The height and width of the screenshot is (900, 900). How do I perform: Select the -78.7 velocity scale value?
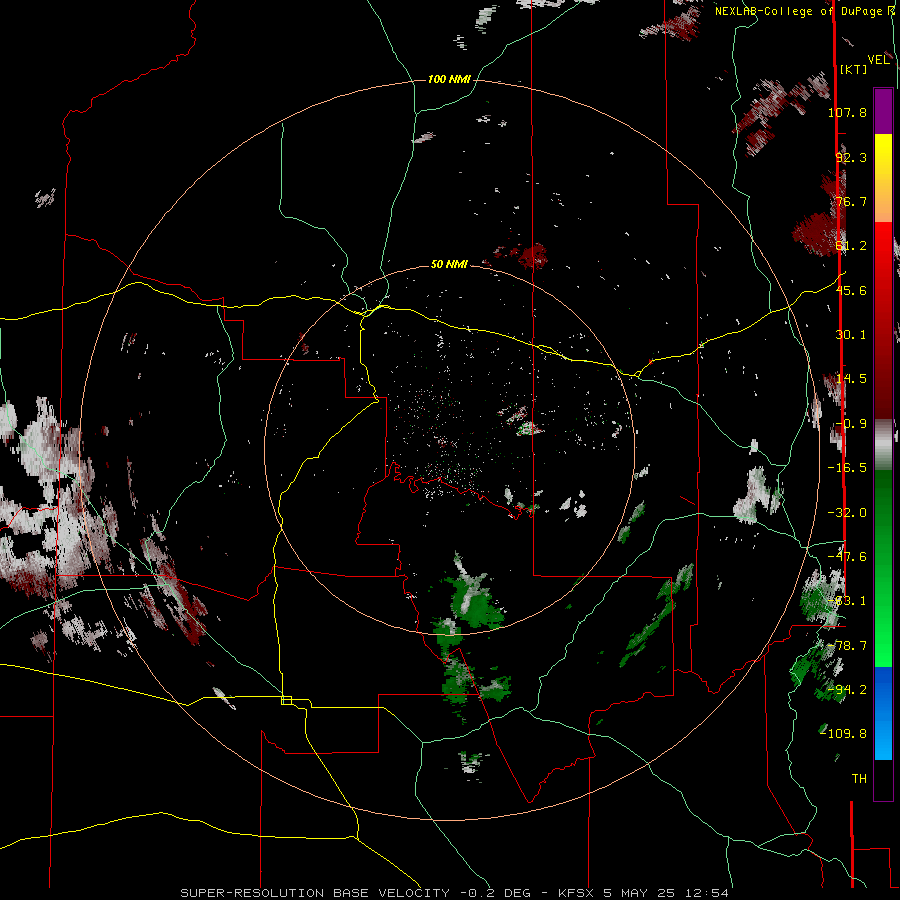[x=847, y=646]
